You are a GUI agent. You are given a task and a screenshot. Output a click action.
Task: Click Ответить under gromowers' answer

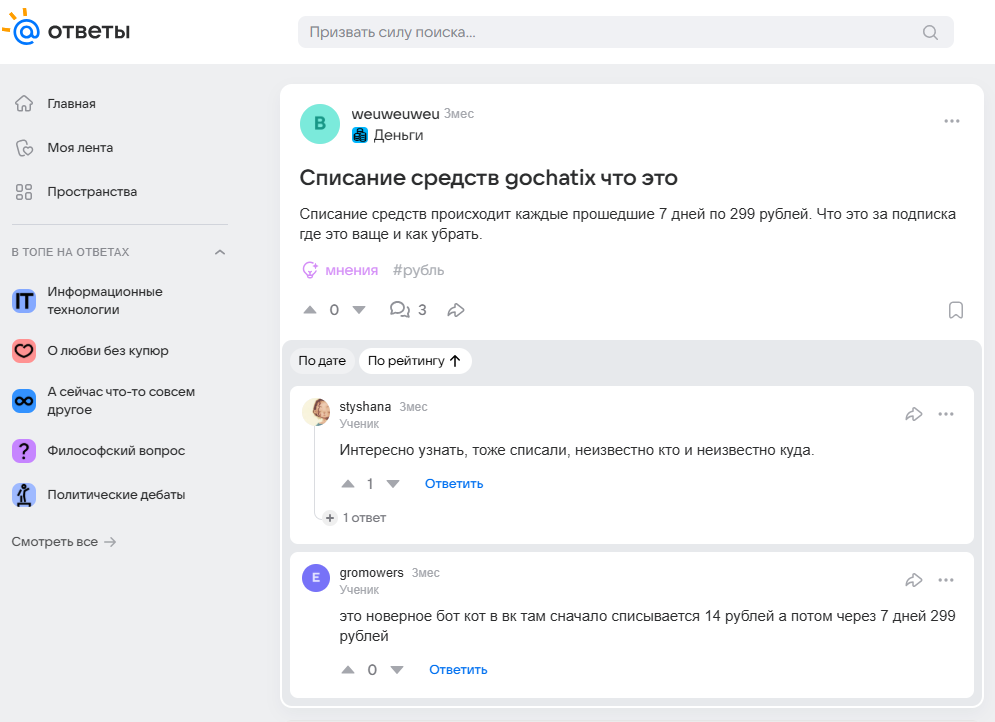click(458, 670)
